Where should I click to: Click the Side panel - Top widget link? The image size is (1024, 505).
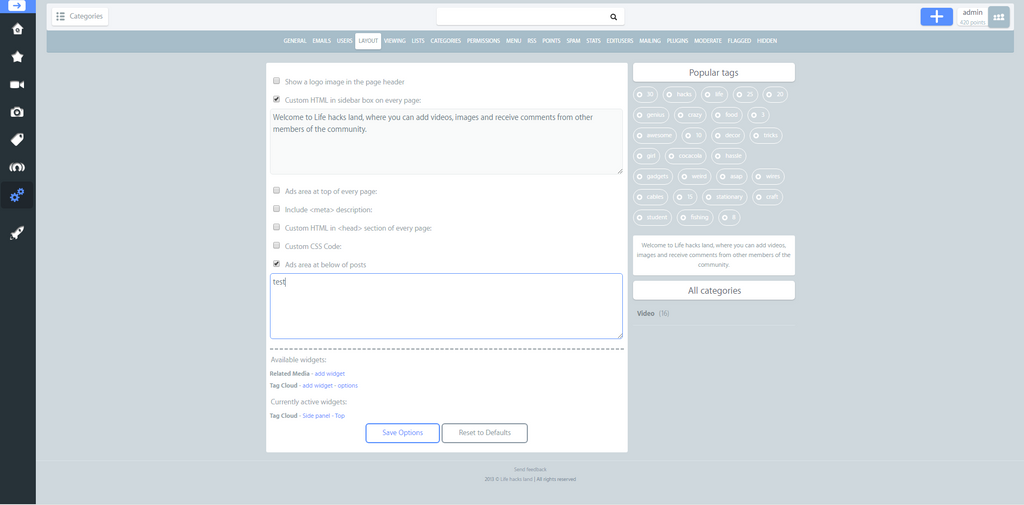pos(323,415)
